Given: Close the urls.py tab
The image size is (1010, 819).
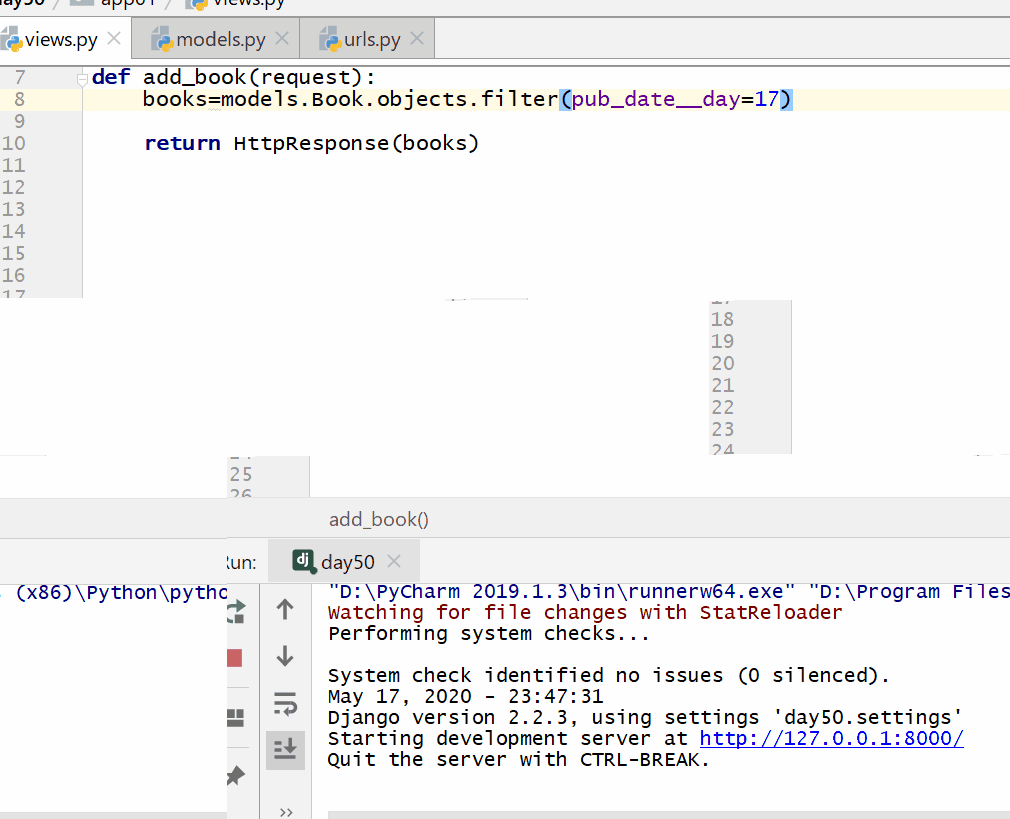Looking at the screenshot, I should (x=417, y=39).
